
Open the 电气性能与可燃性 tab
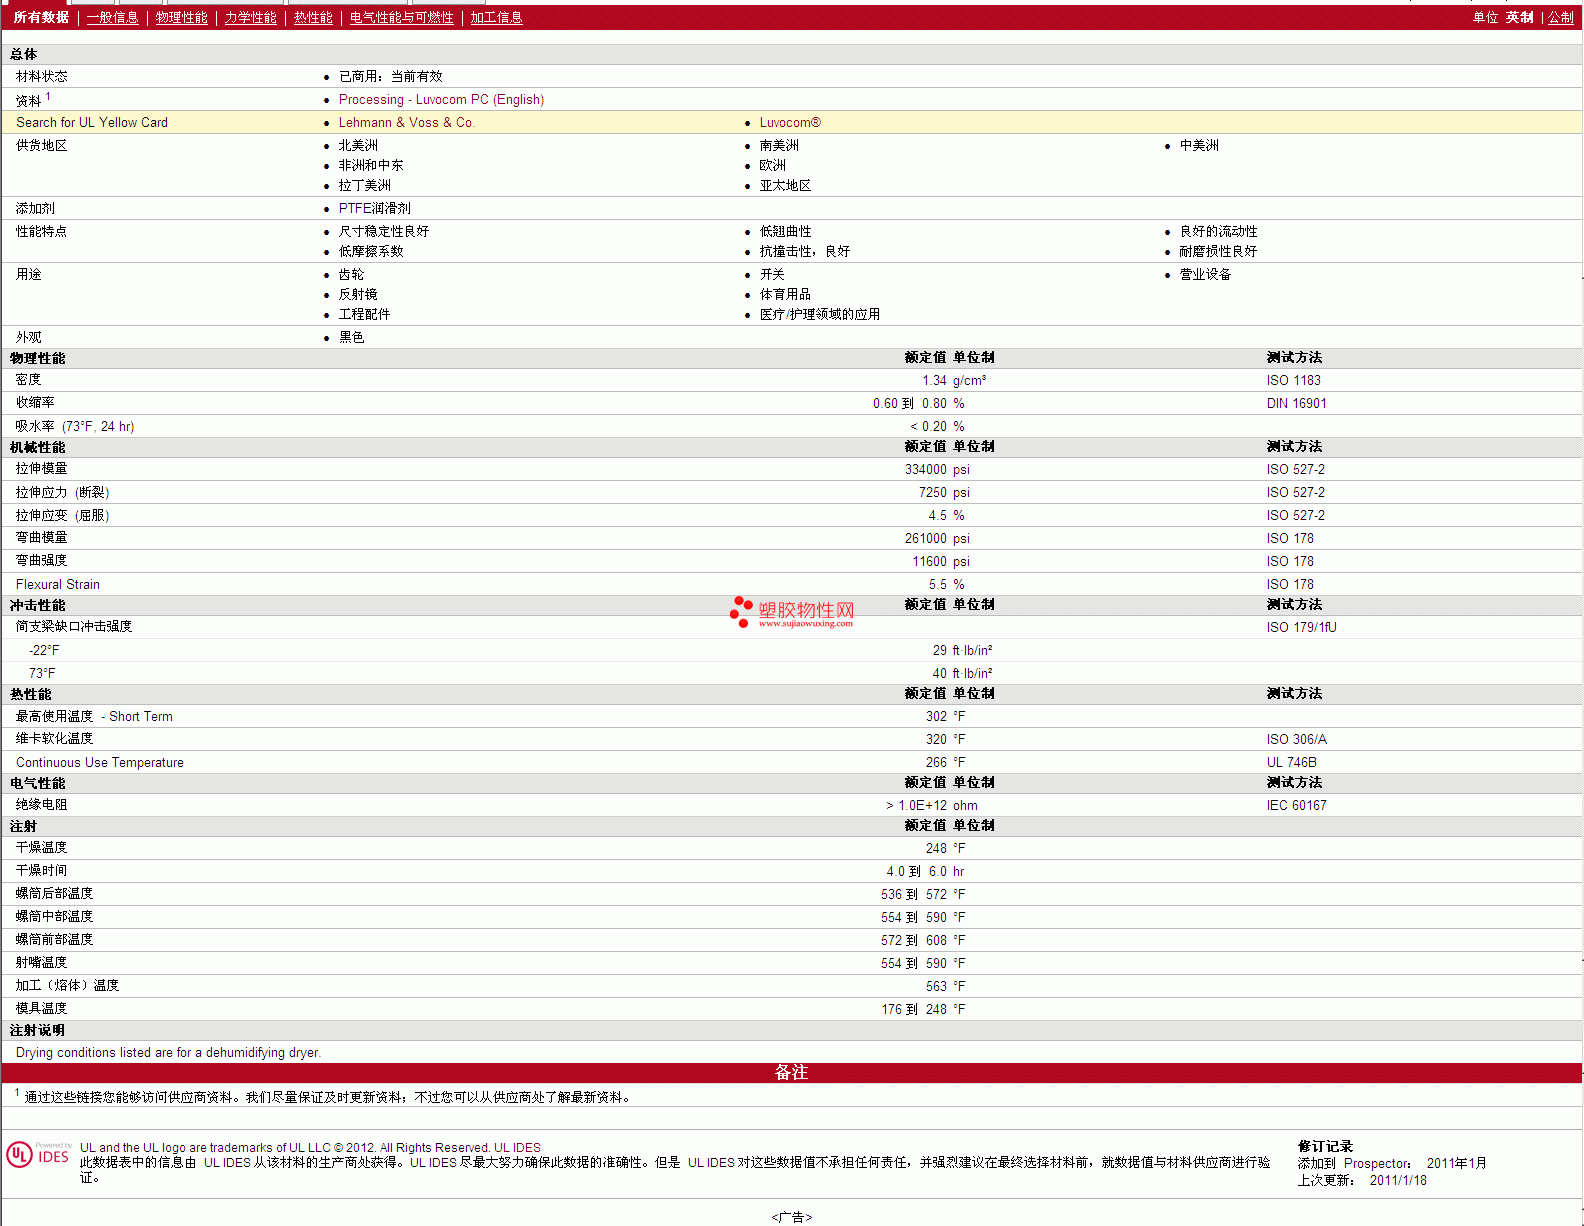point(402,18)
